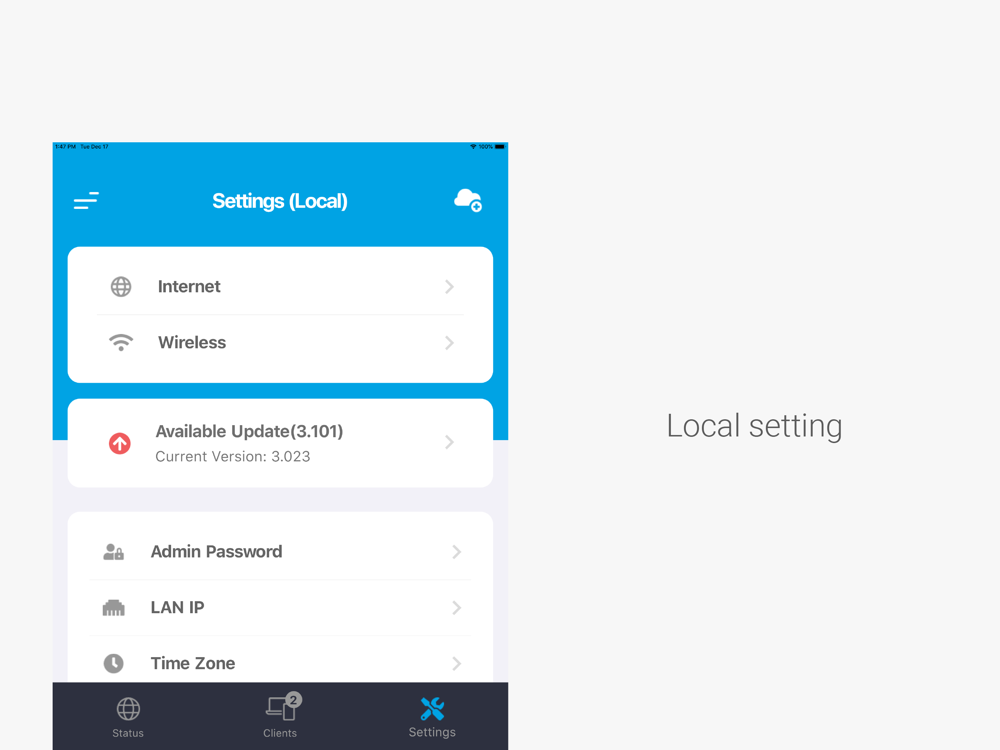Open Available Update(3.101) entry
Image resolution: width=1000 pixels, height=750 pixels.
click(281, 443)
